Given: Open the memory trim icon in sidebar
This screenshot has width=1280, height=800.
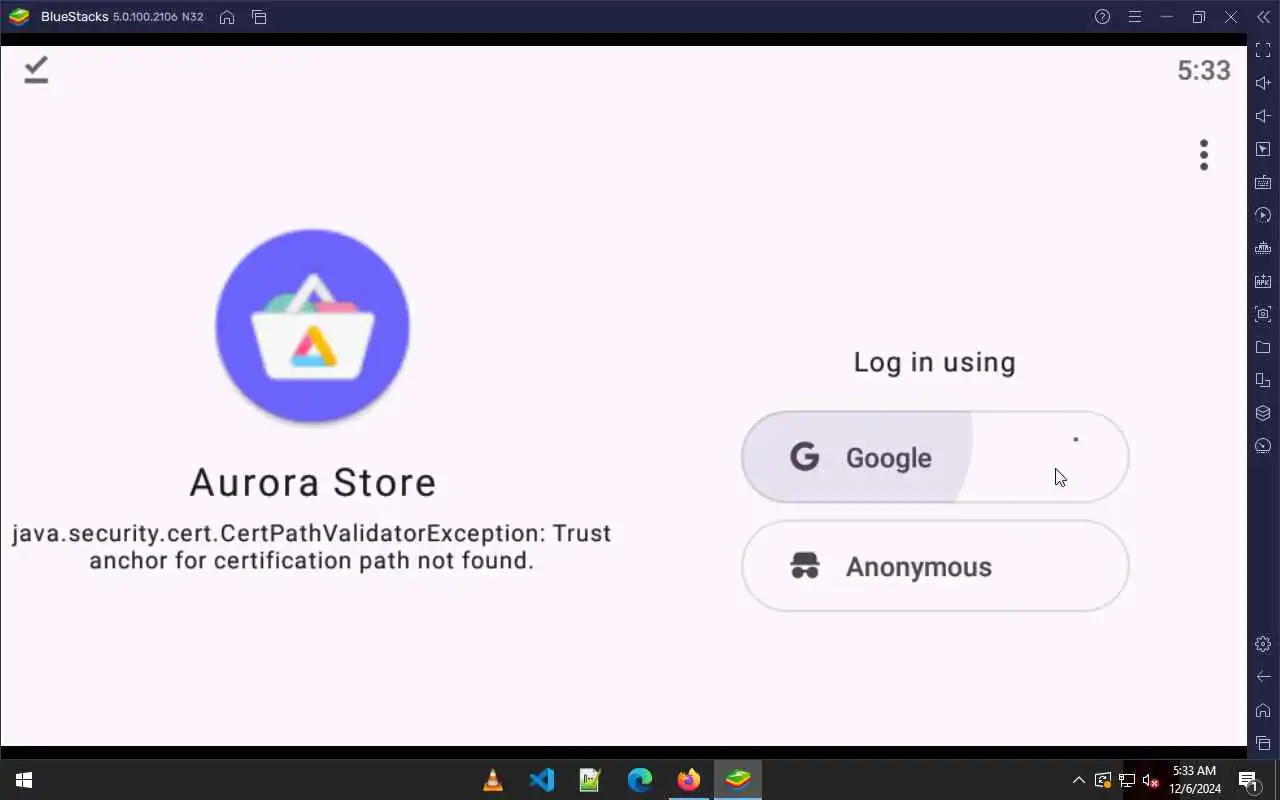Looking at the screenshot, I should [1263, 248].
